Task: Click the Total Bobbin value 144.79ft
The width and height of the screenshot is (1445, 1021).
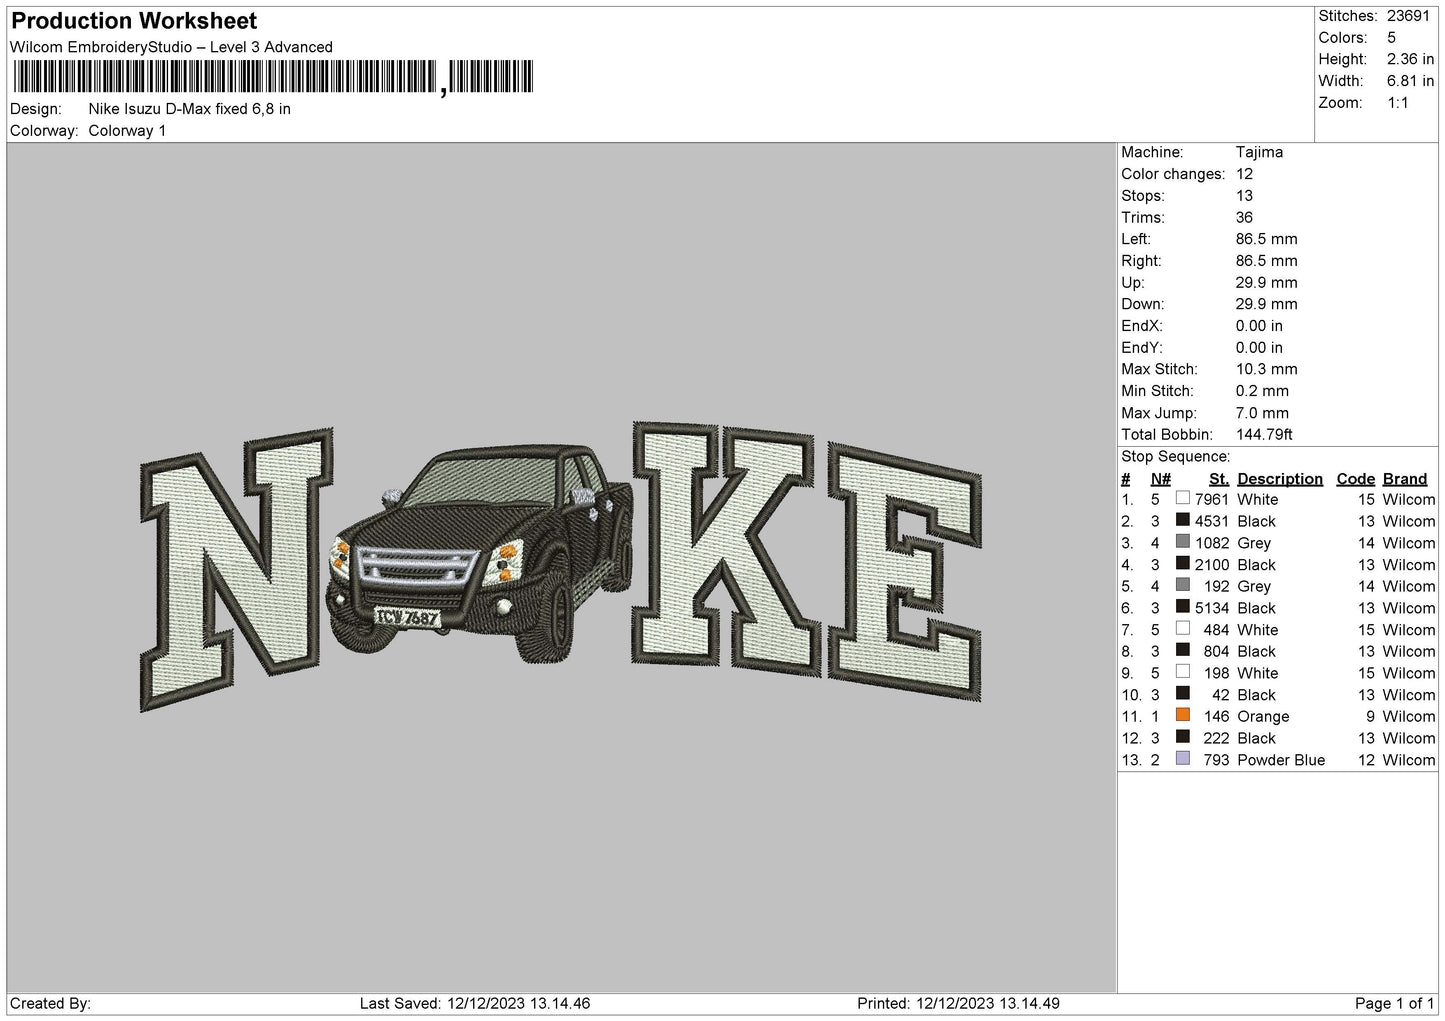Action: point(1264,434)
